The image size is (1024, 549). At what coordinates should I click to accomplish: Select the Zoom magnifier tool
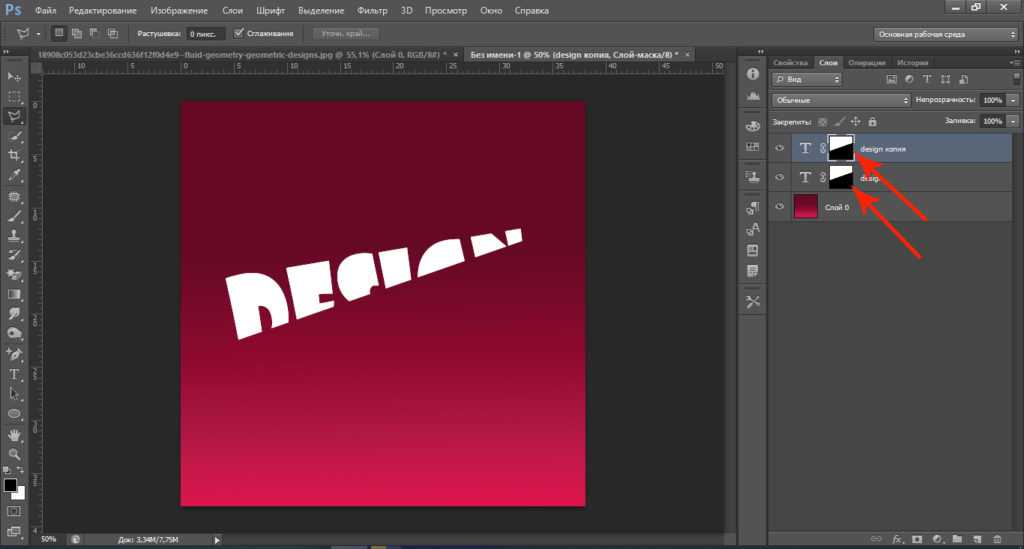[x=14, y=454]
